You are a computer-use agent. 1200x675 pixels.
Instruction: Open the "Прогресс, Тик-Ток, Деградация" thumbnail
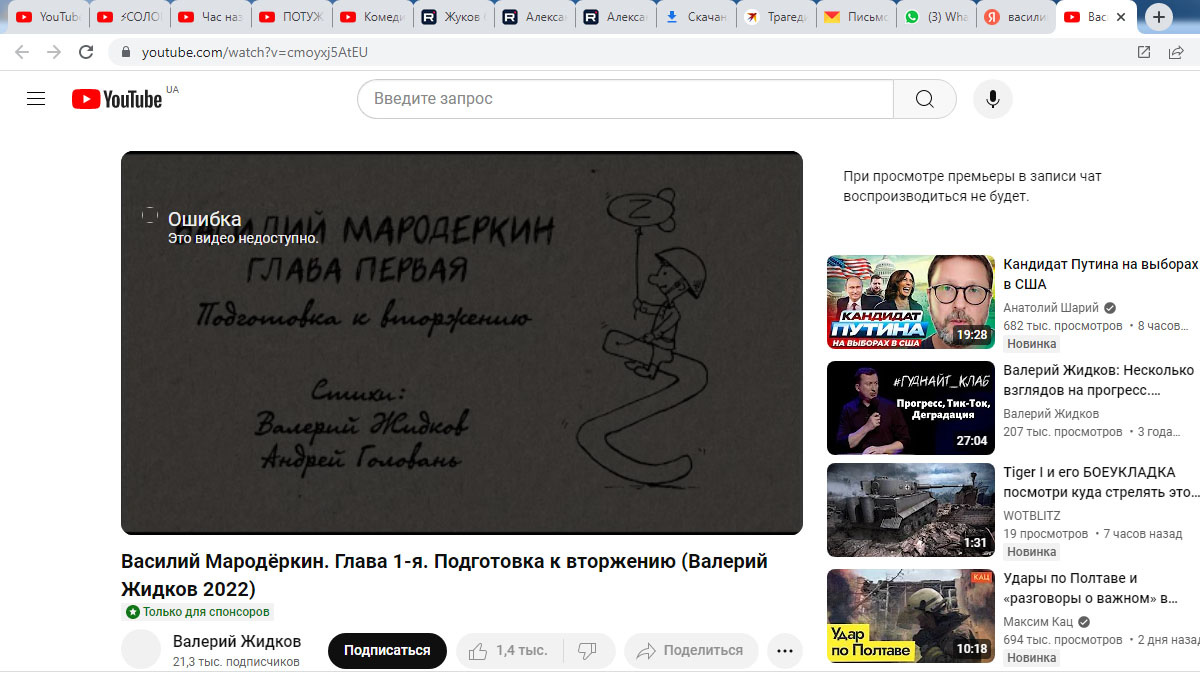[911, 408]
